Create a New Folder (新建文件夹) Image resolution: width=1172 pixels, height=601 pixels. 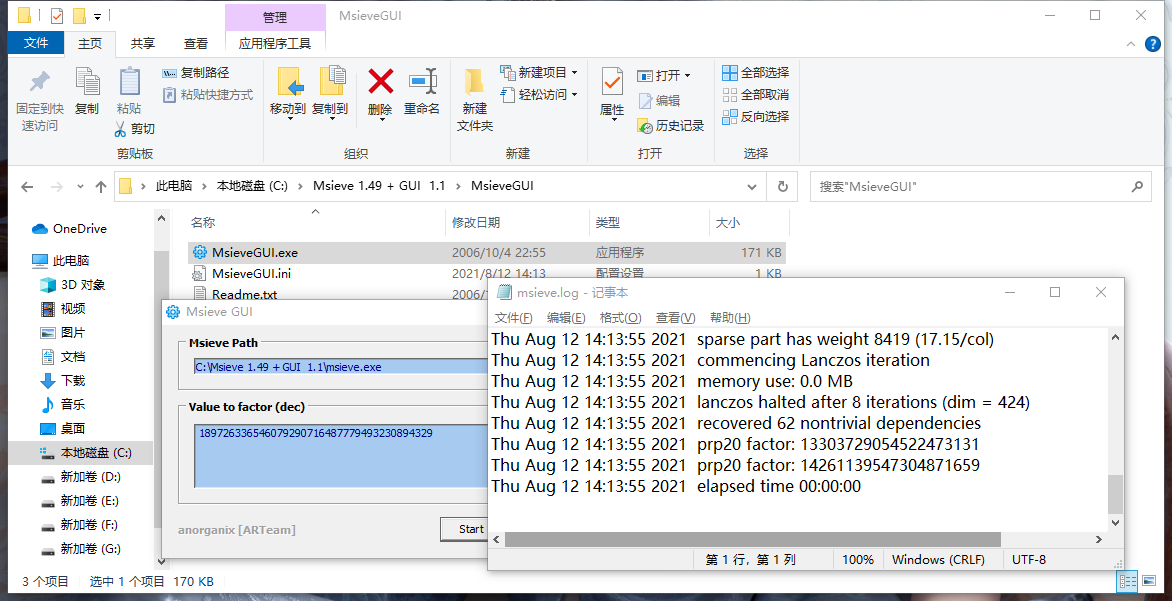(475, 99)
